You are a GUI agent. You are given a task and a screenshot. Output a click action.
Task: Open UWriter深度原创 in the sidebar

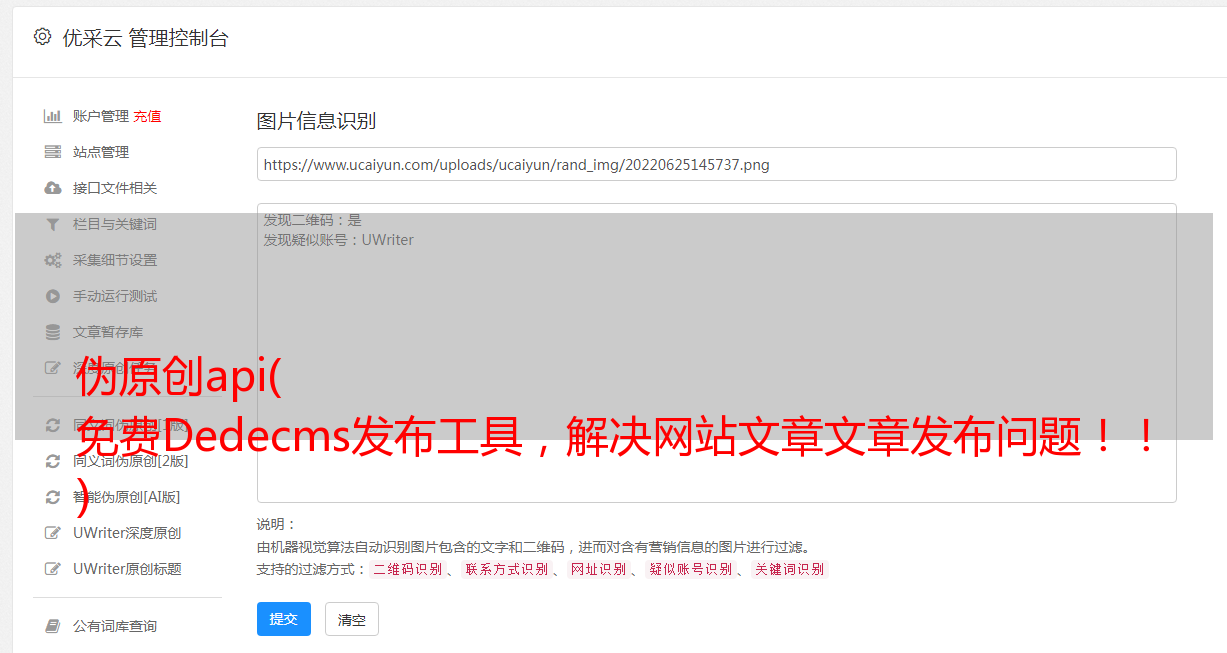coord(127,533)
